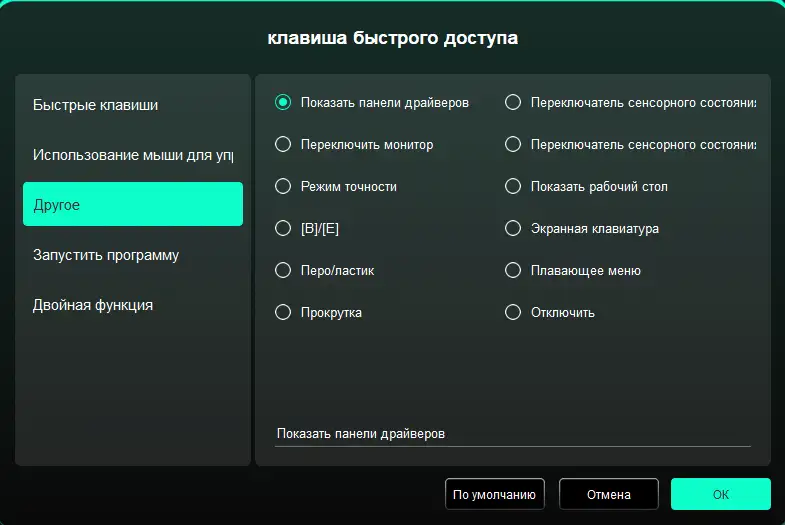This screenshot has width=785, height=525.
Task: Select the Показать панели драйверов radio option
Action: tap(283, 102)
